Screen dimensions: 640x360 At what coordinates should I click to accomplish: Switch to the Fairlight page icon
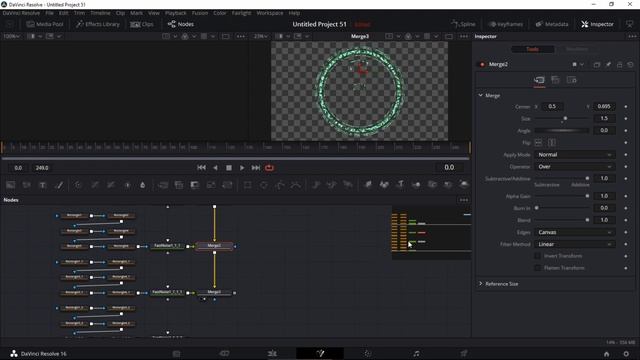click(416, 353)
